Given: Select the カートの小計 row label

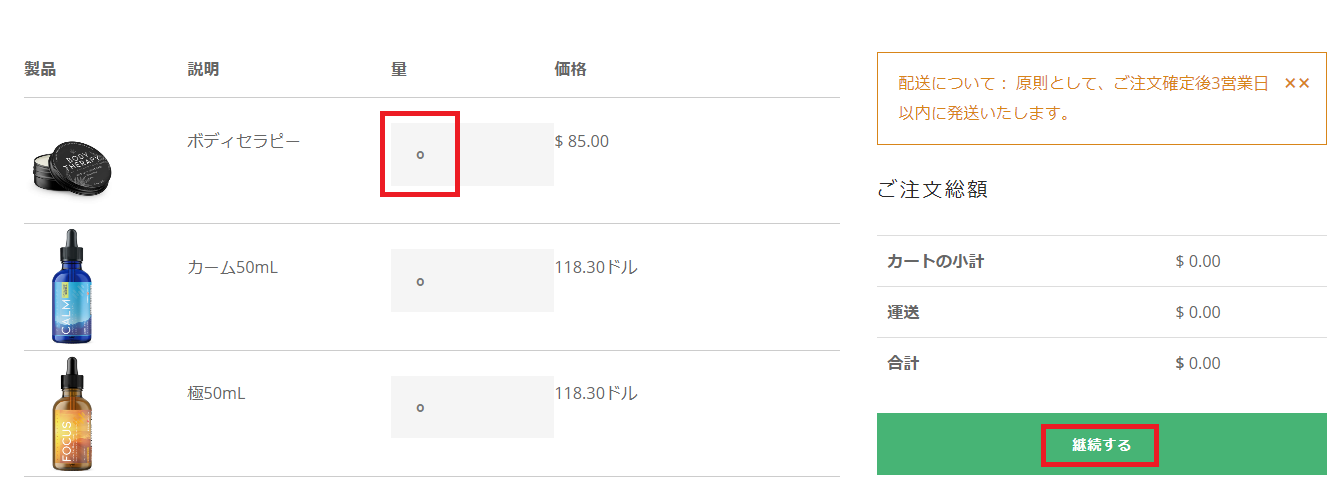Looking at the screenshot, I should click(x=935, y=262).
